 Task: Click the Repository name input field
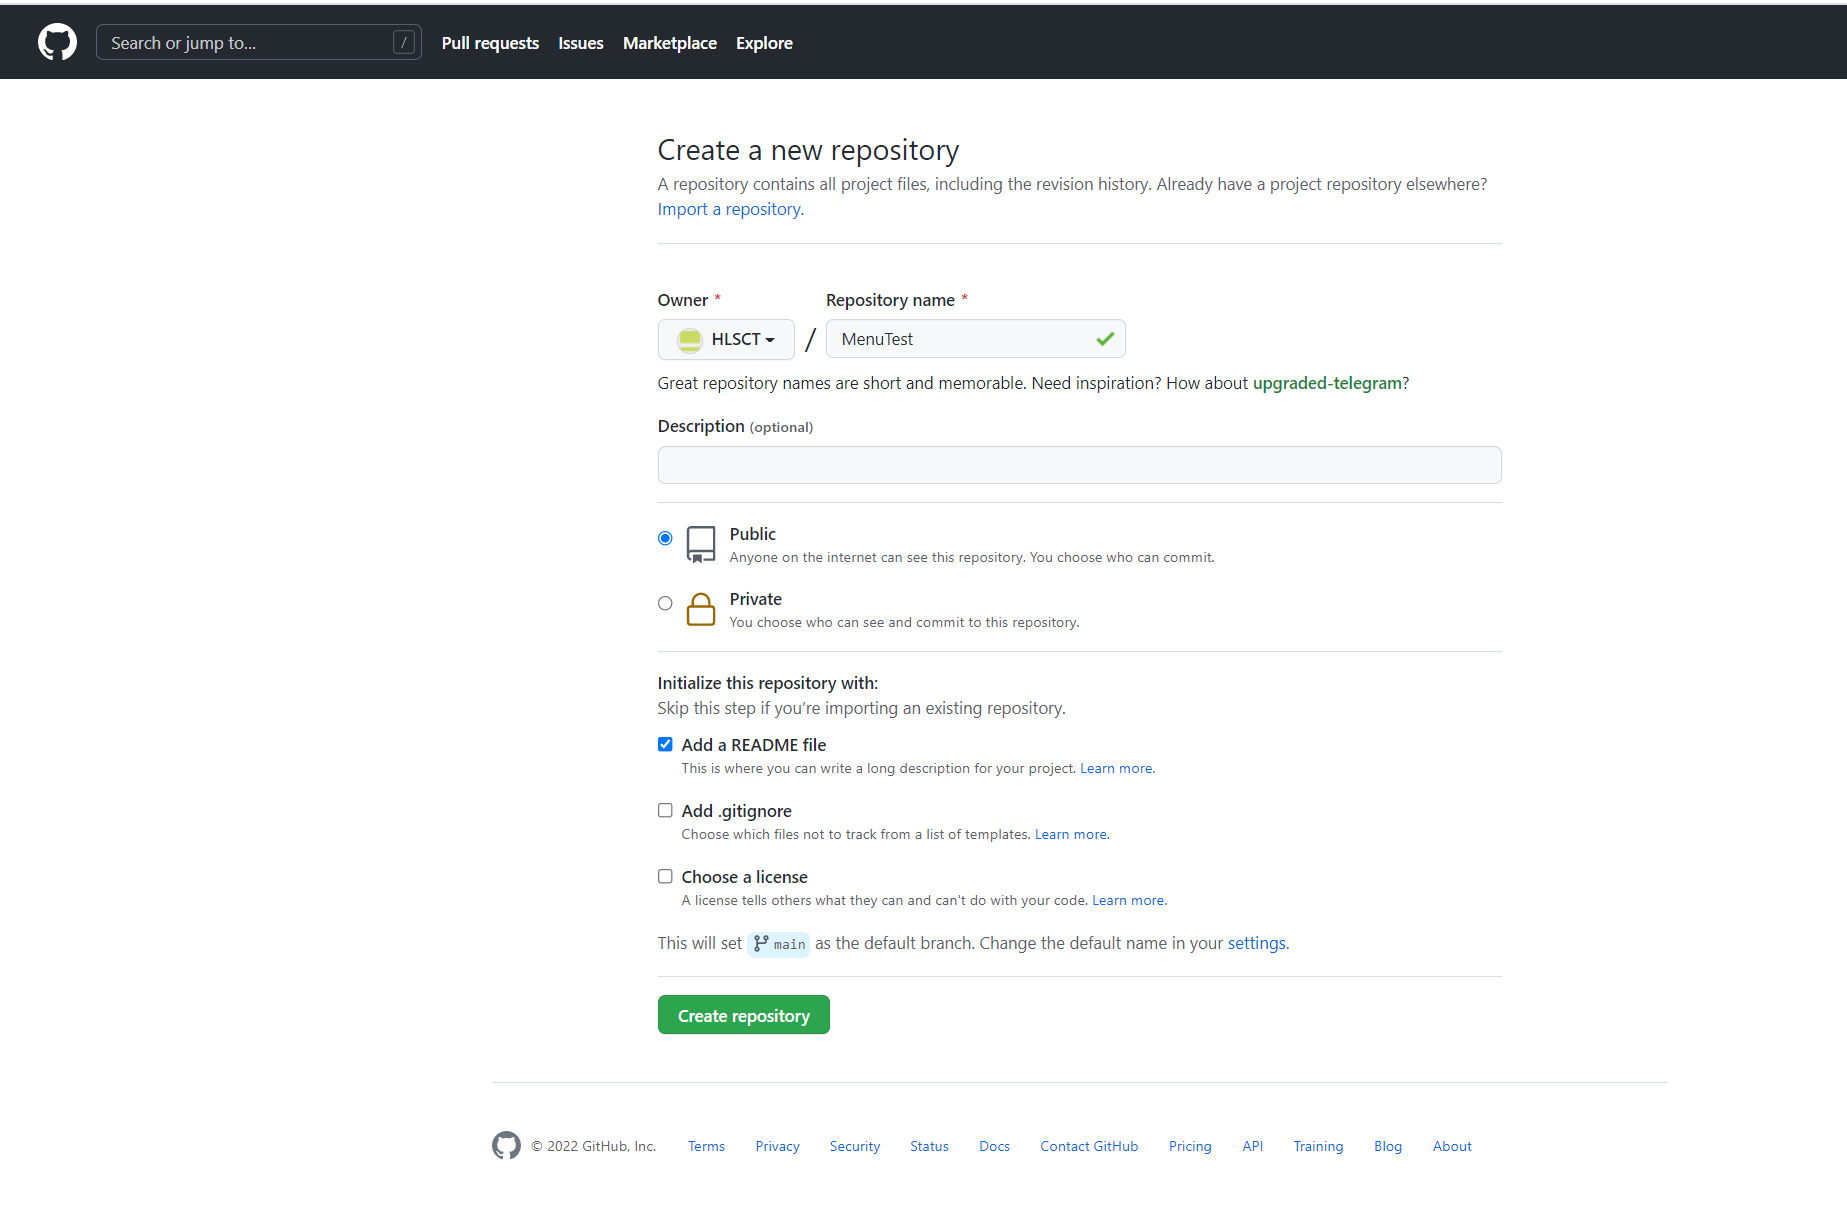pyautogui.click(x=975, y=339)
